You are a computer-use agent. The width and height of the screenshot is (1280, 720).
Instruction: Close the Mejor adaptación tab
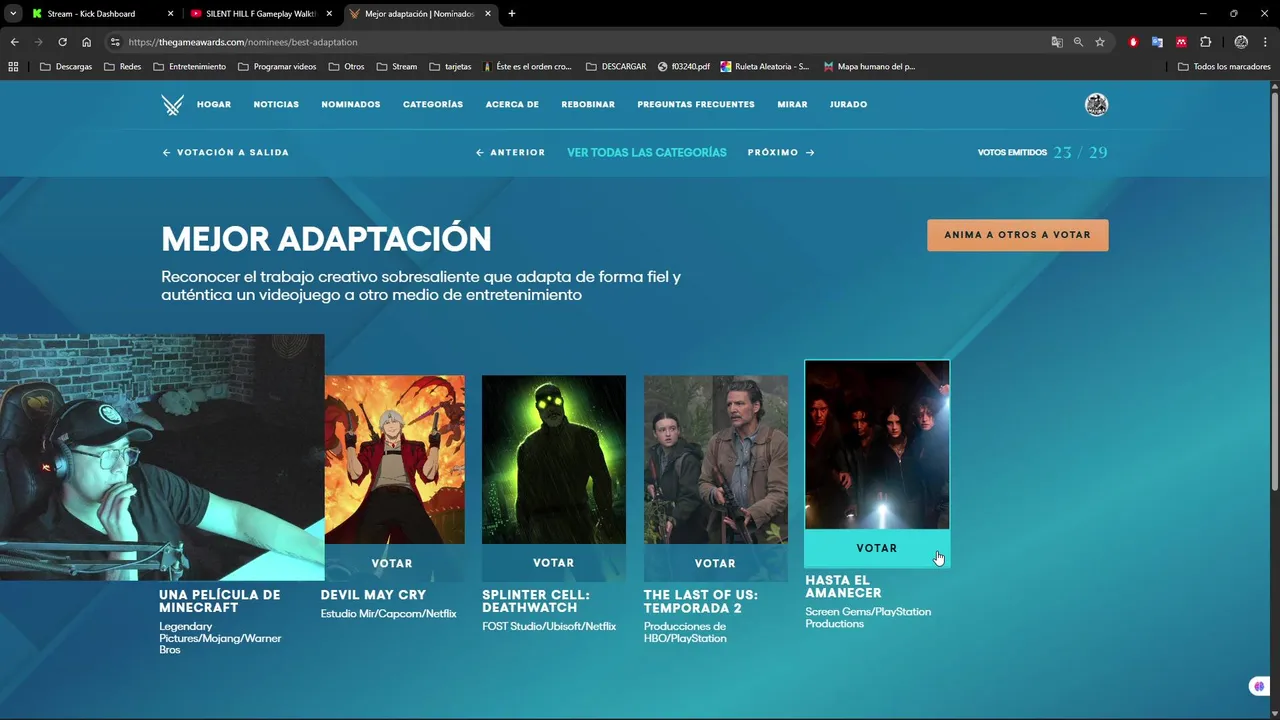coord(488,14)
